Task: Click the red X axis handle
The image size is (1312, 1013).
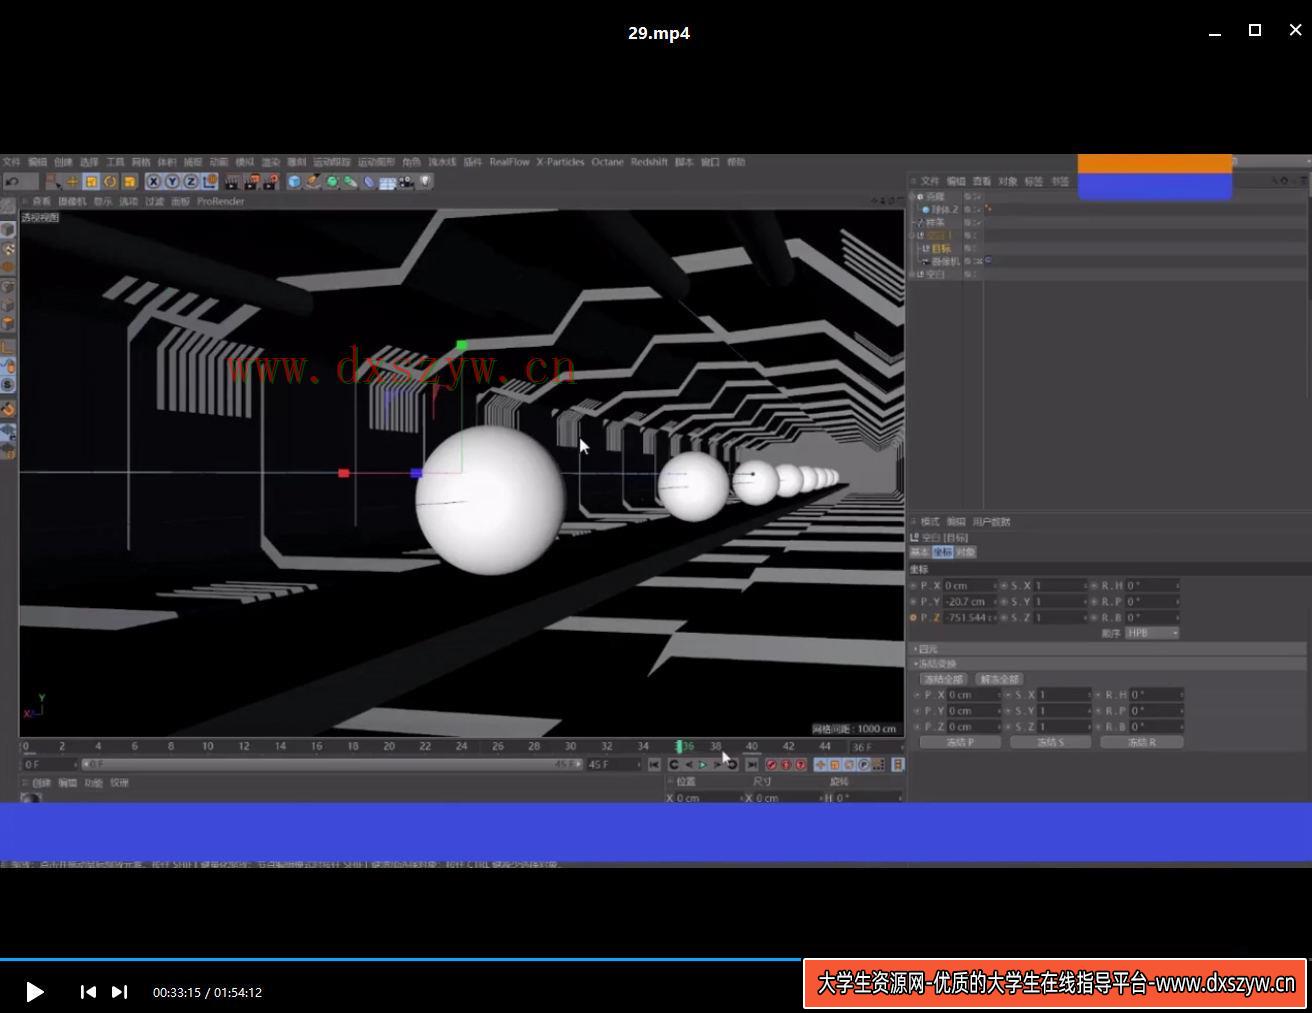Action: [x=344, y=473]
